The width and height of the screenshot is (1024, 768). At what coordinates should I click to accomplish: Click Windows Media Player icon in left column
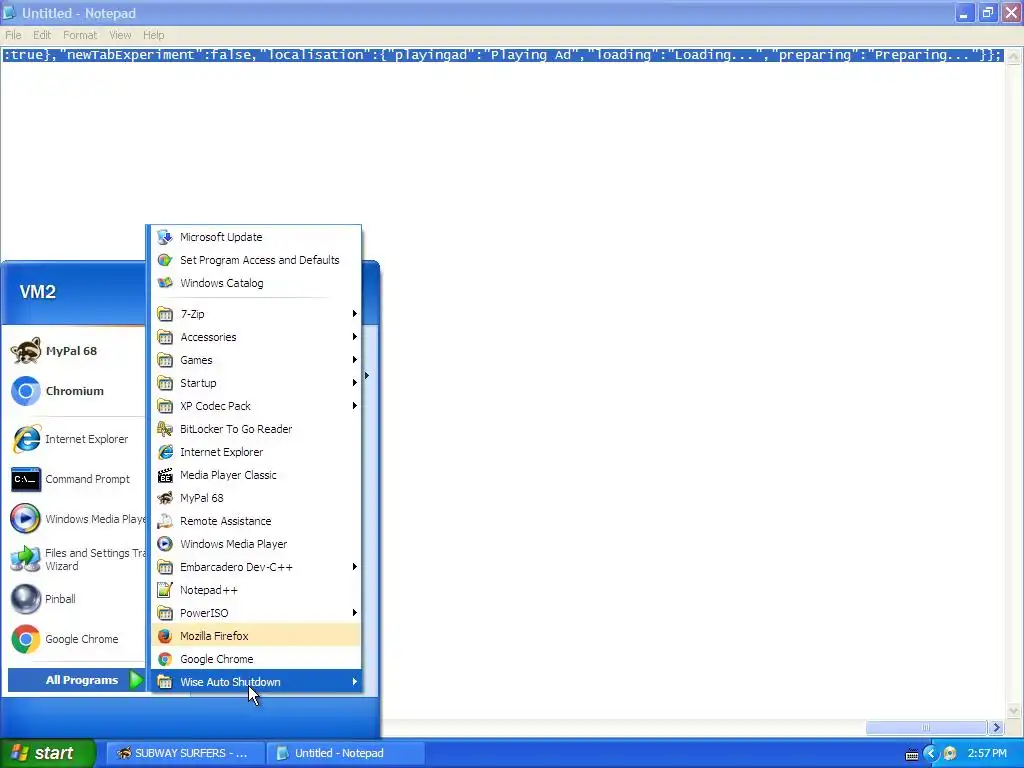25,519
